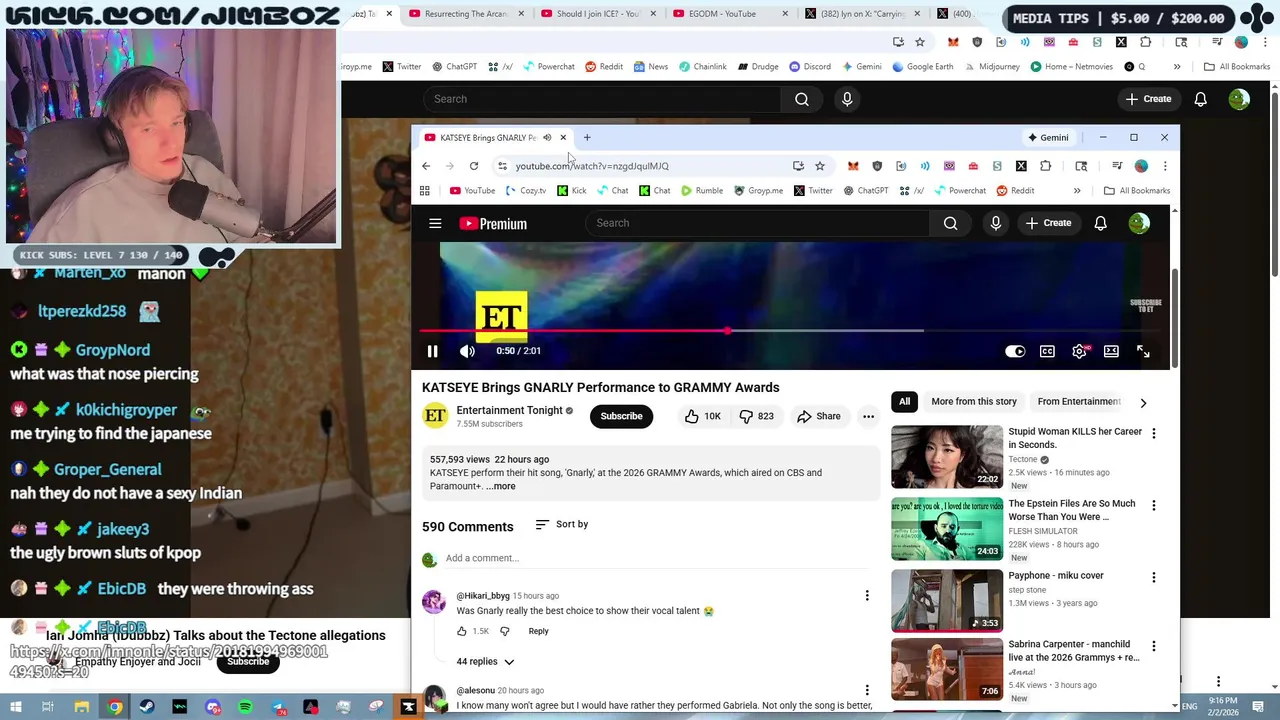Select More from this story chip
Viewport: 1280px width, 720px height.
[974, 401]
